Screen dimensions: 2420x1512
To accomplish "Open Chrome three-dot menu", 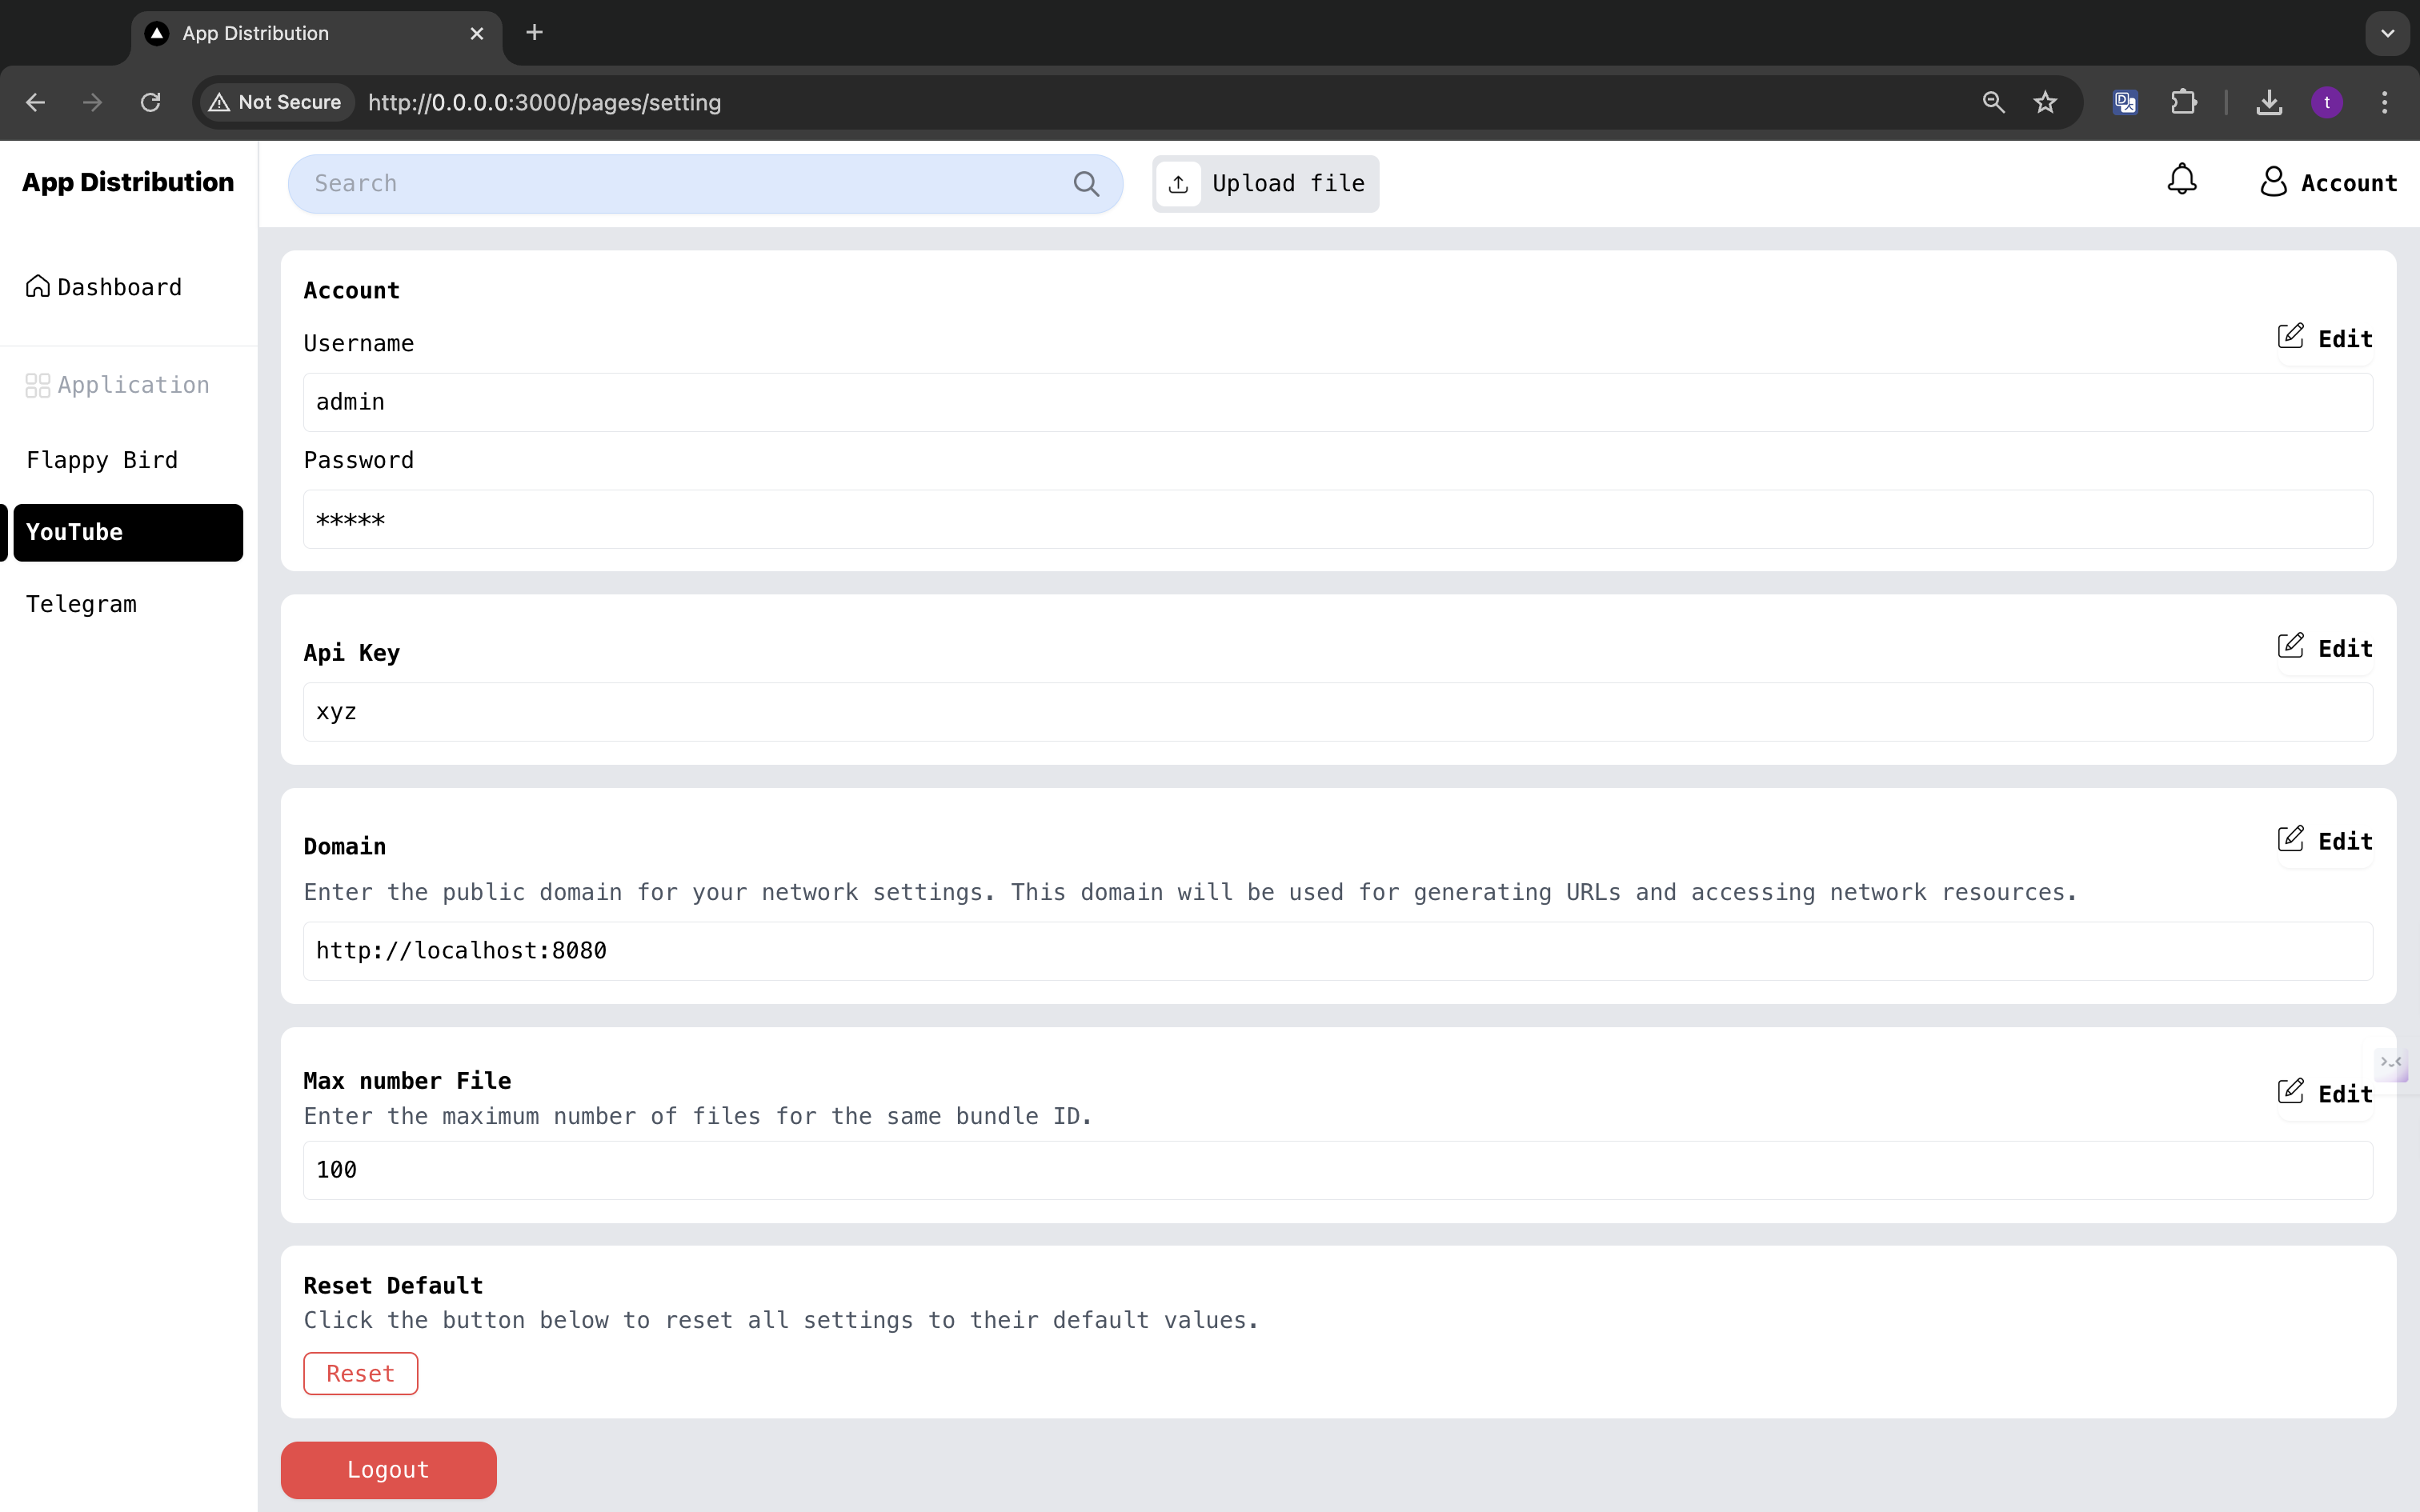I will click(2384, 102).
